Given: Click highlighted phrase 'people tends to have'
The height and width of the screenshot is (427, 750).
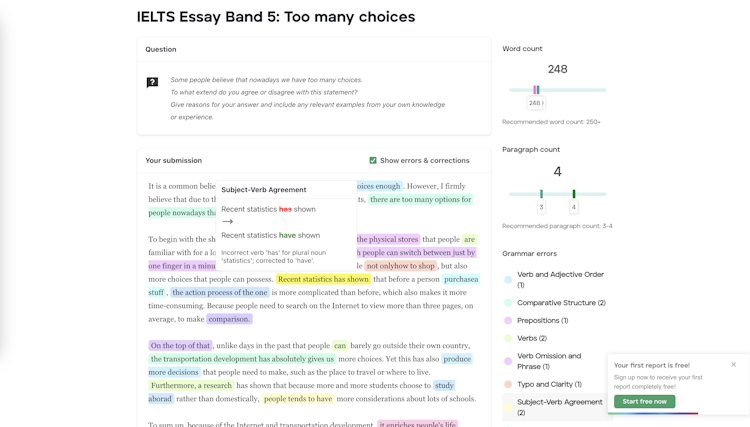Looking at the screenshot, I should click(298, 399).
